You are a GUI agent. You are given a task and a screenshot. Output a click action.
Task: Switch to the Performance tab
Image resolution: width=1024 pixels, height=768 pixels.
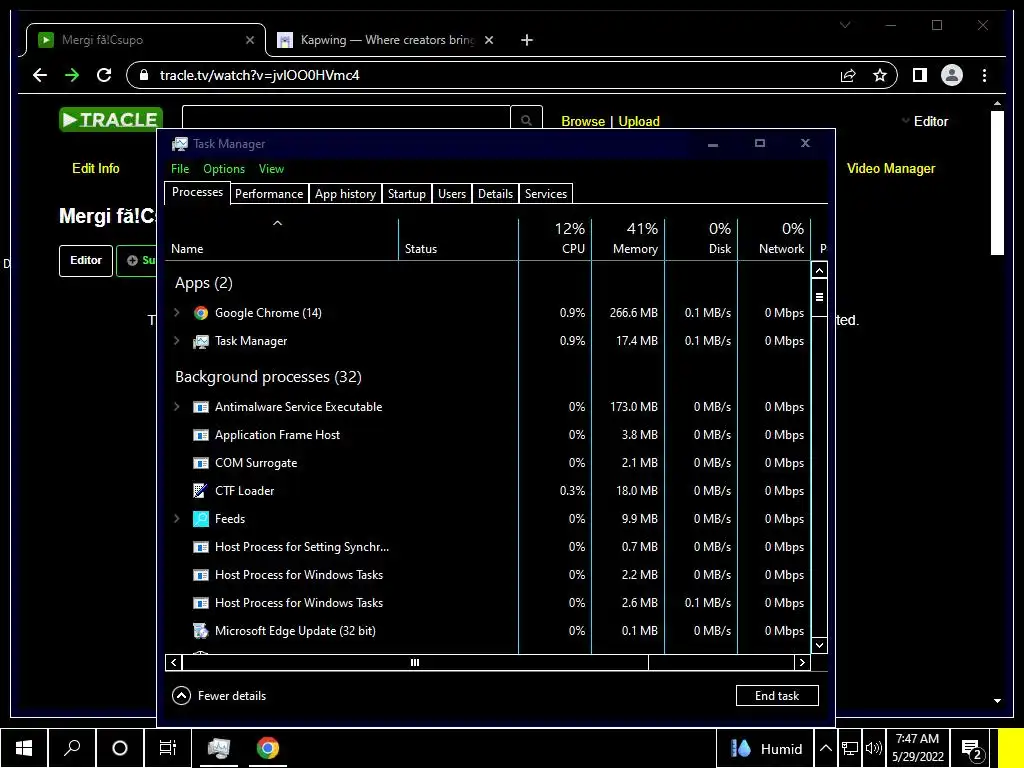(x=269, y=194)
